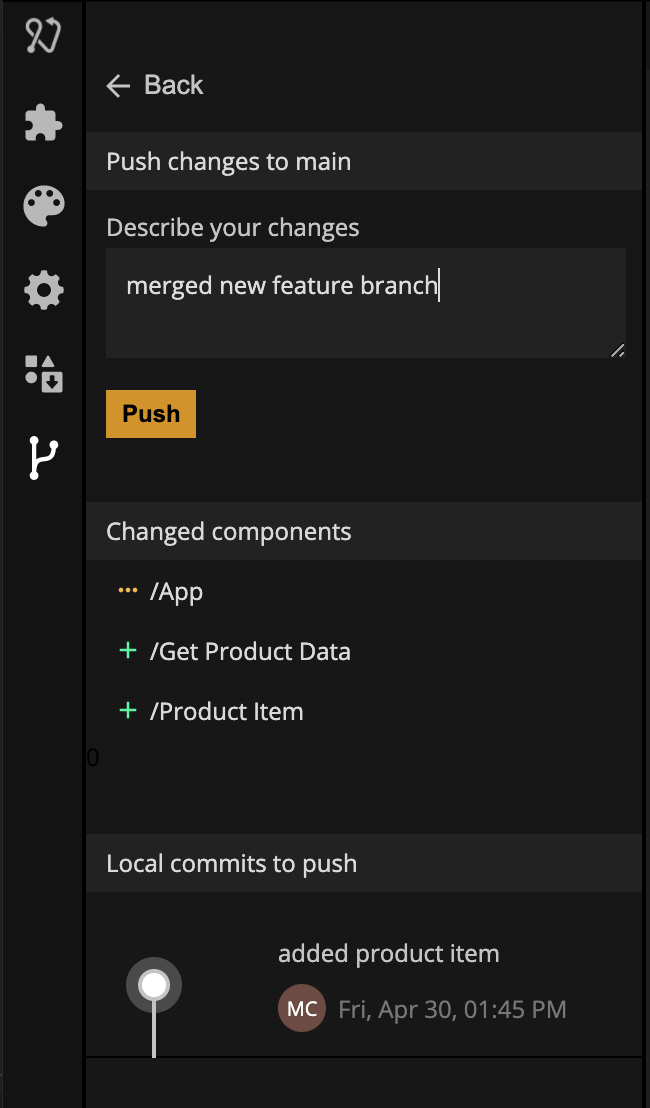This screenshot has width=650, height=1108.
Task: Click the green plus beside /Product Item
Action: coord(127,711)
